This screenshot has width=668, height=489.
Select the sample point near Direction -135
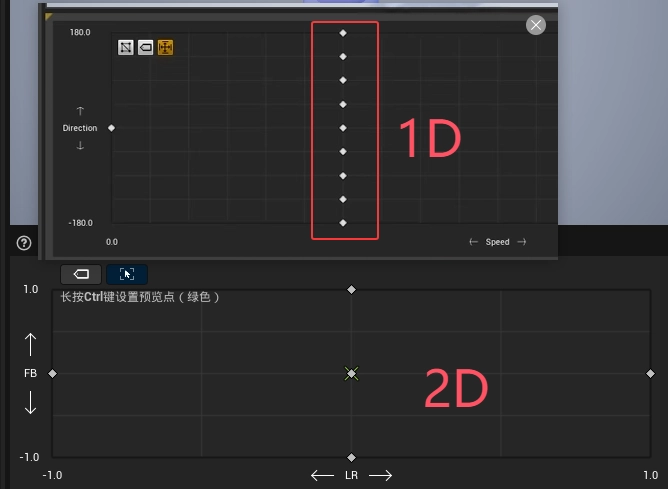(x=343, y=199)
